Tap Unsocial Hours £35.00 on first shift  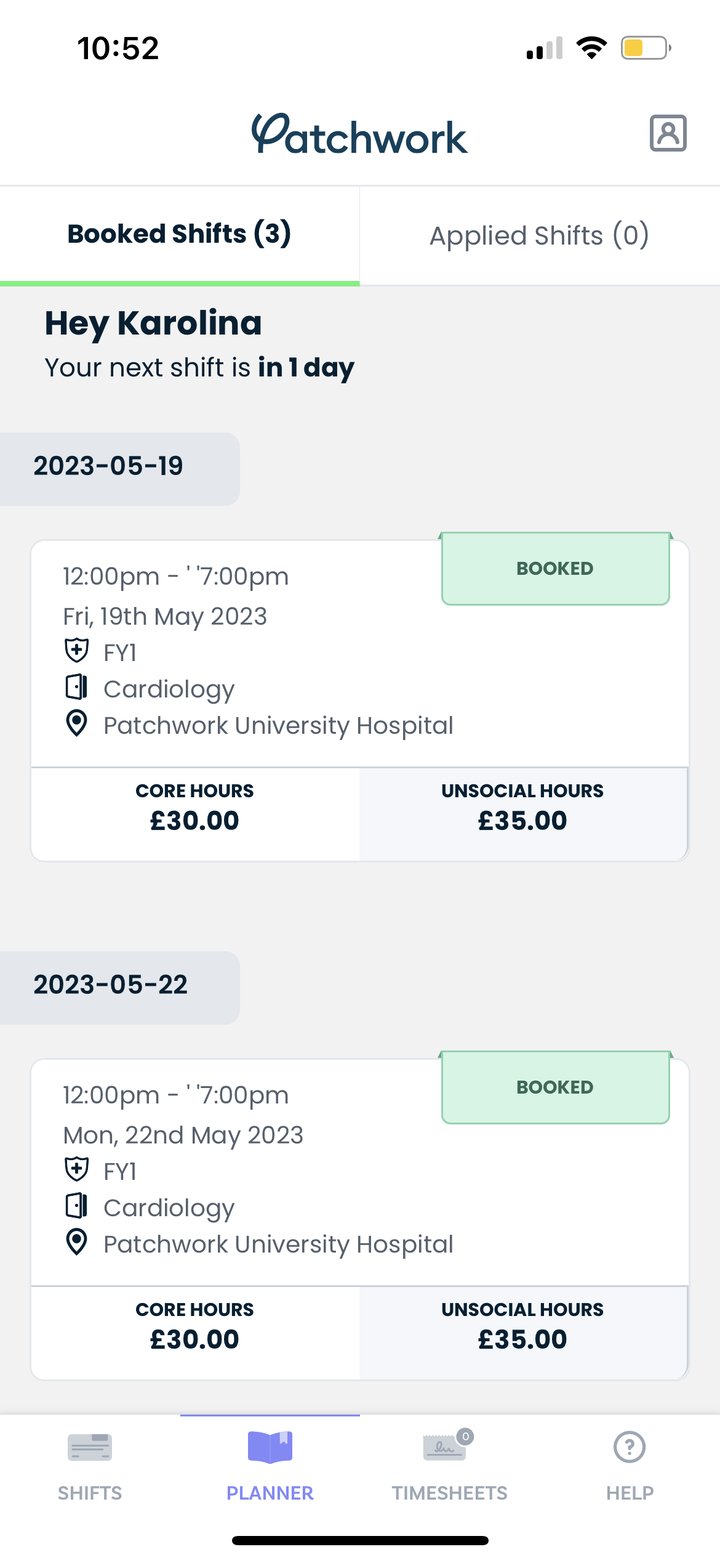pos(523,808)
